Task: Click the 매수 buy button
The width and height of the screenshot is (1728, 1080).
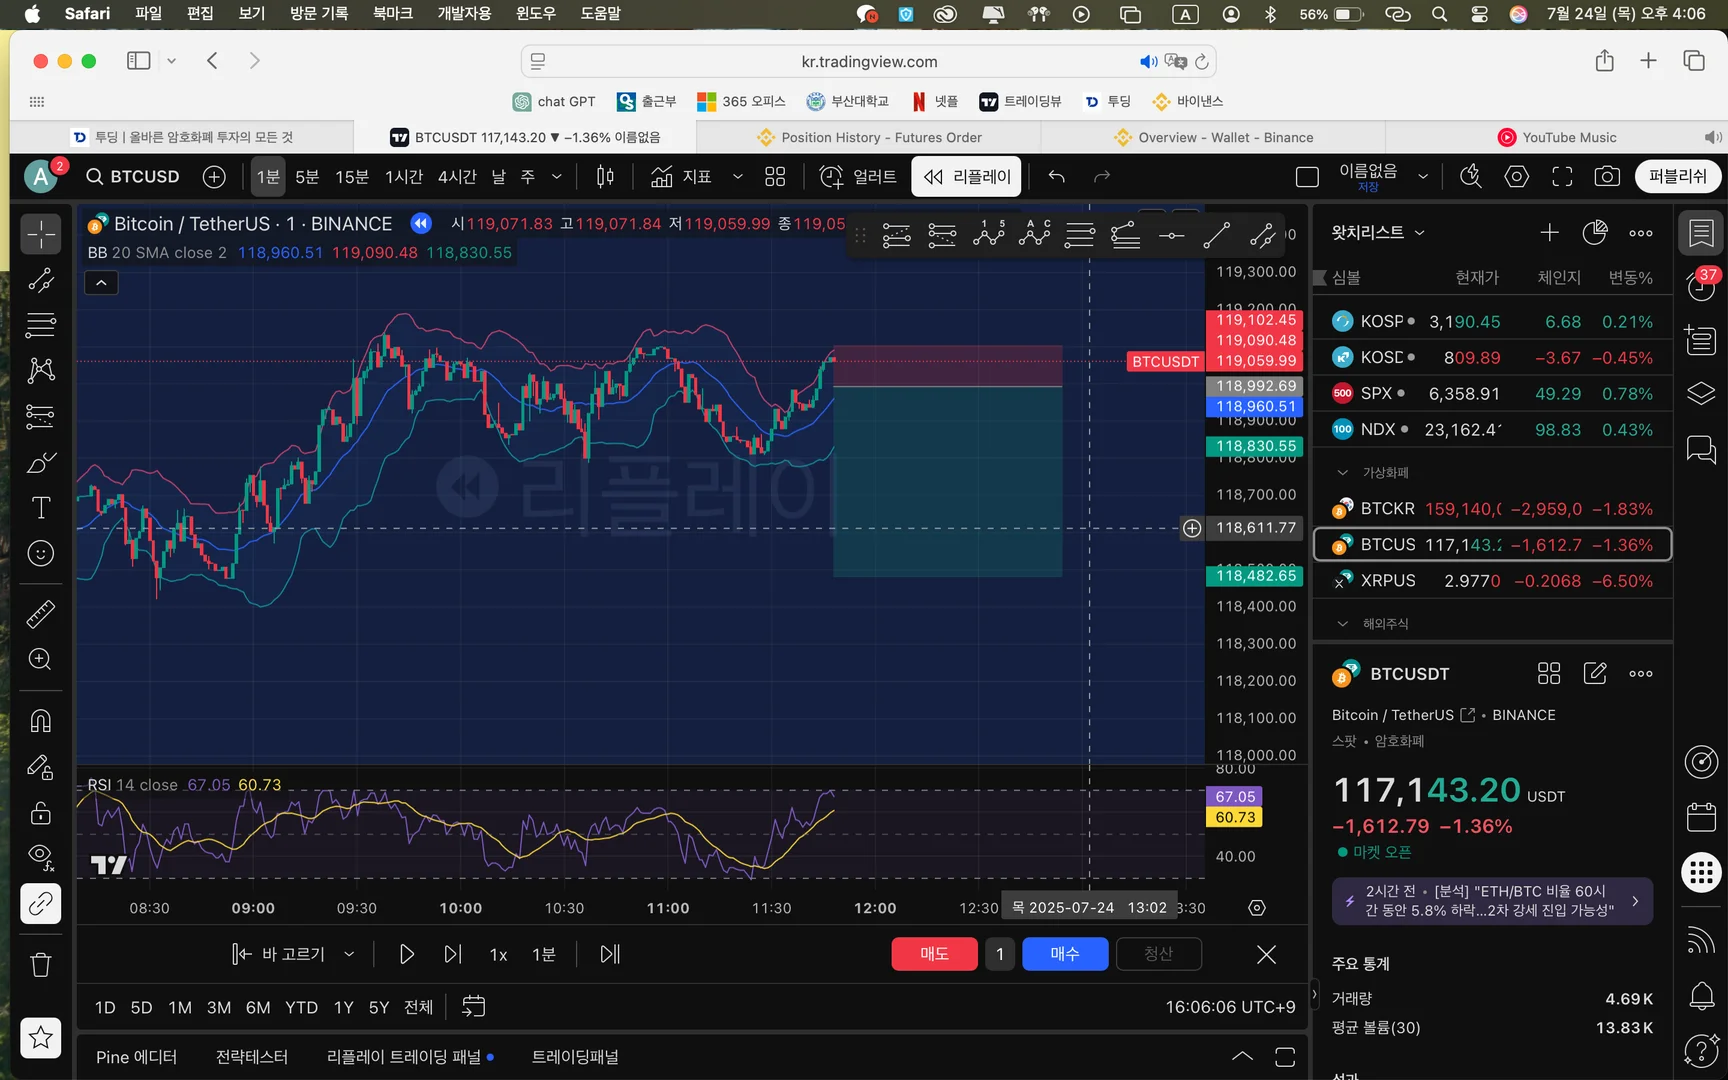Action: (x=1065, y=954)
